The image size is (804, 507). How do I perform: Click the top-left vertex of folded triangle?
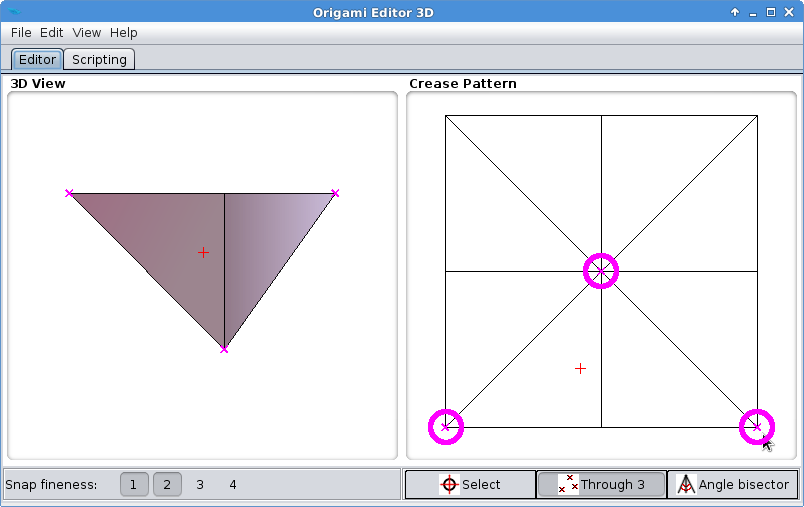coord(69,193)
